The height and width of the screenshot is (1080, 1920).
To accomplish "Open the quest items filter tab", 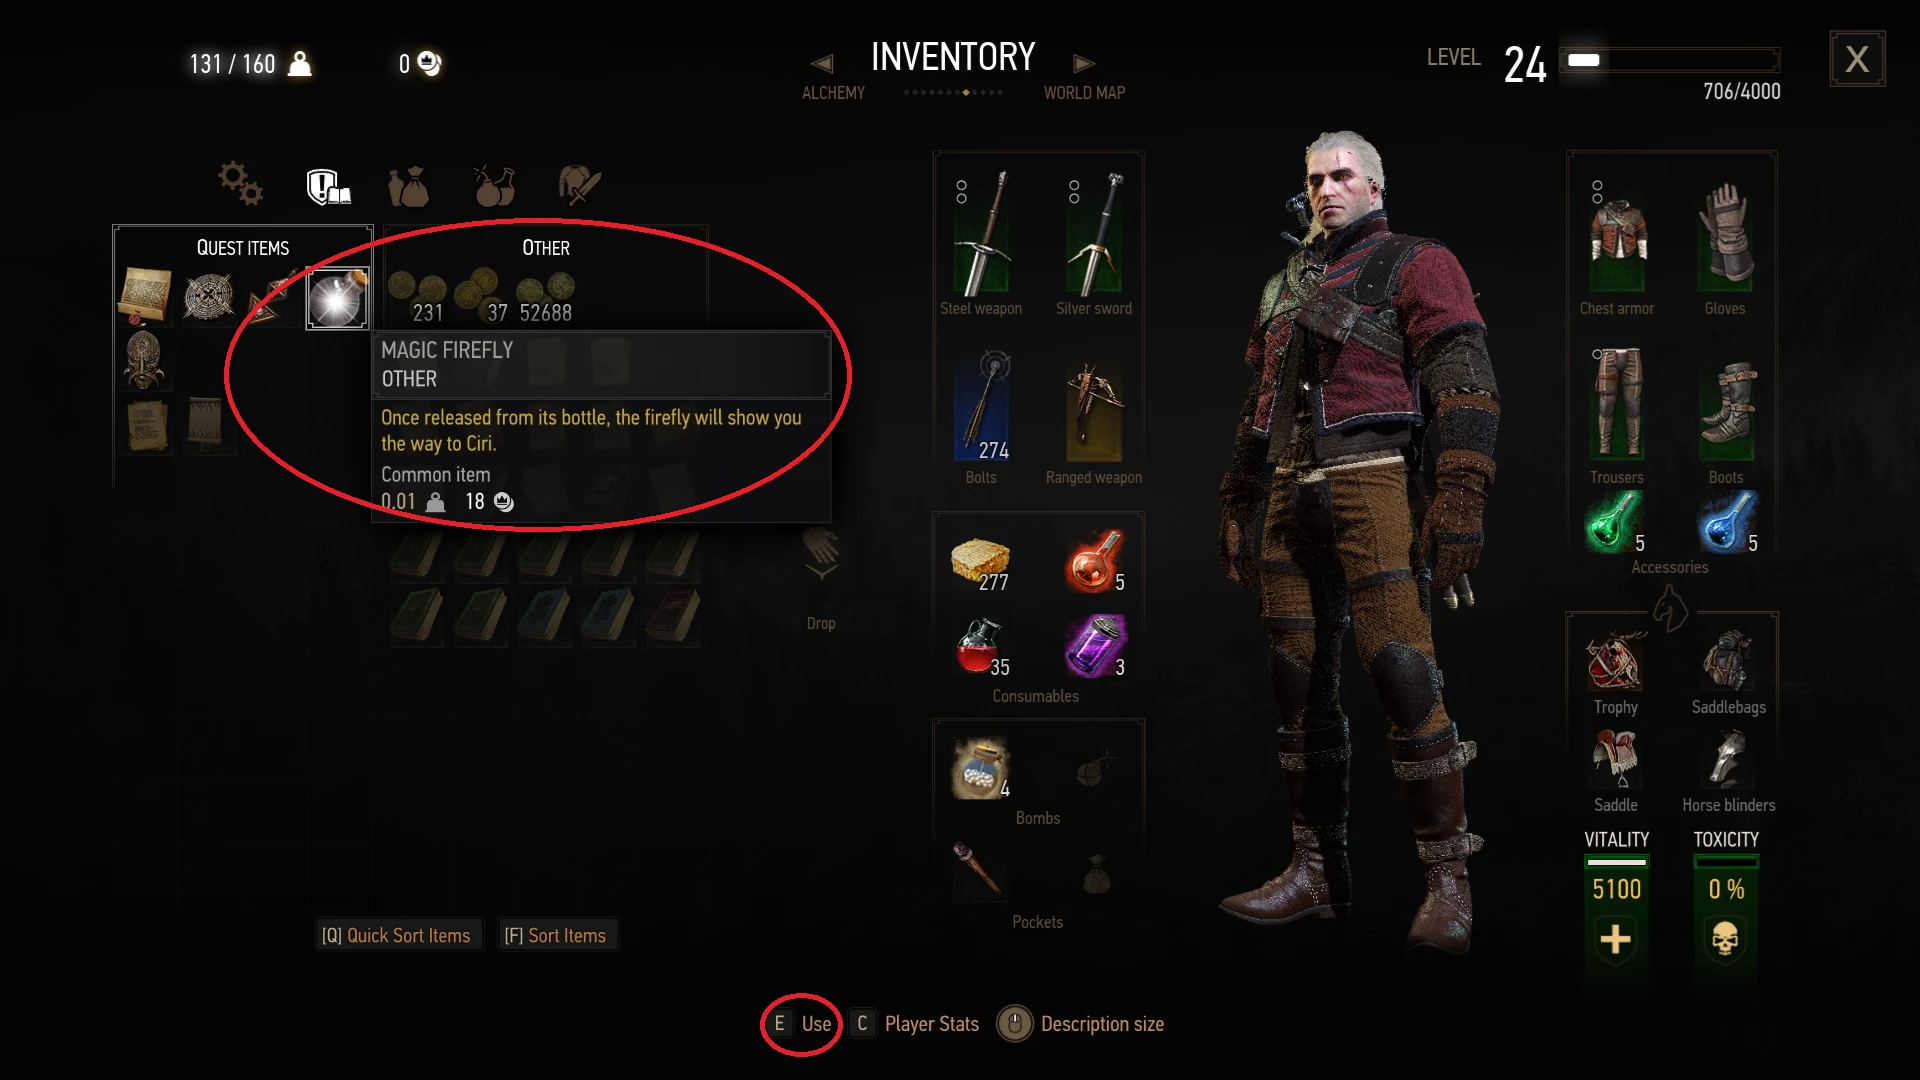I will point(327,186).
